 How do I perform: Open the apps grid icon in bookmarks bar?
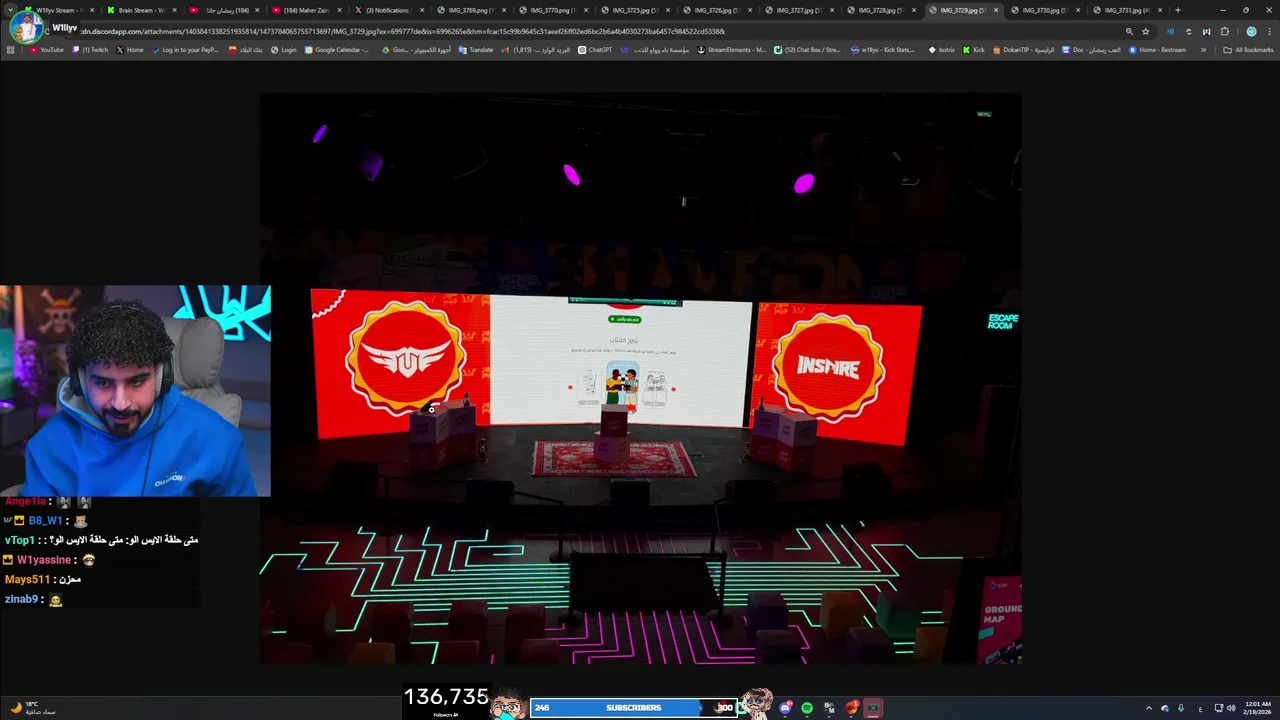click(x=11, y=50)
